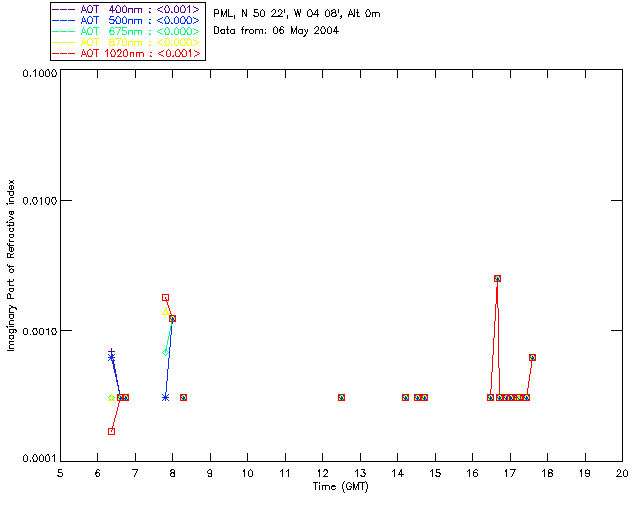Click the x-axis tick label 9
Image resolution: width=640 pixels, height=512 pixels.
click(210, 473)
